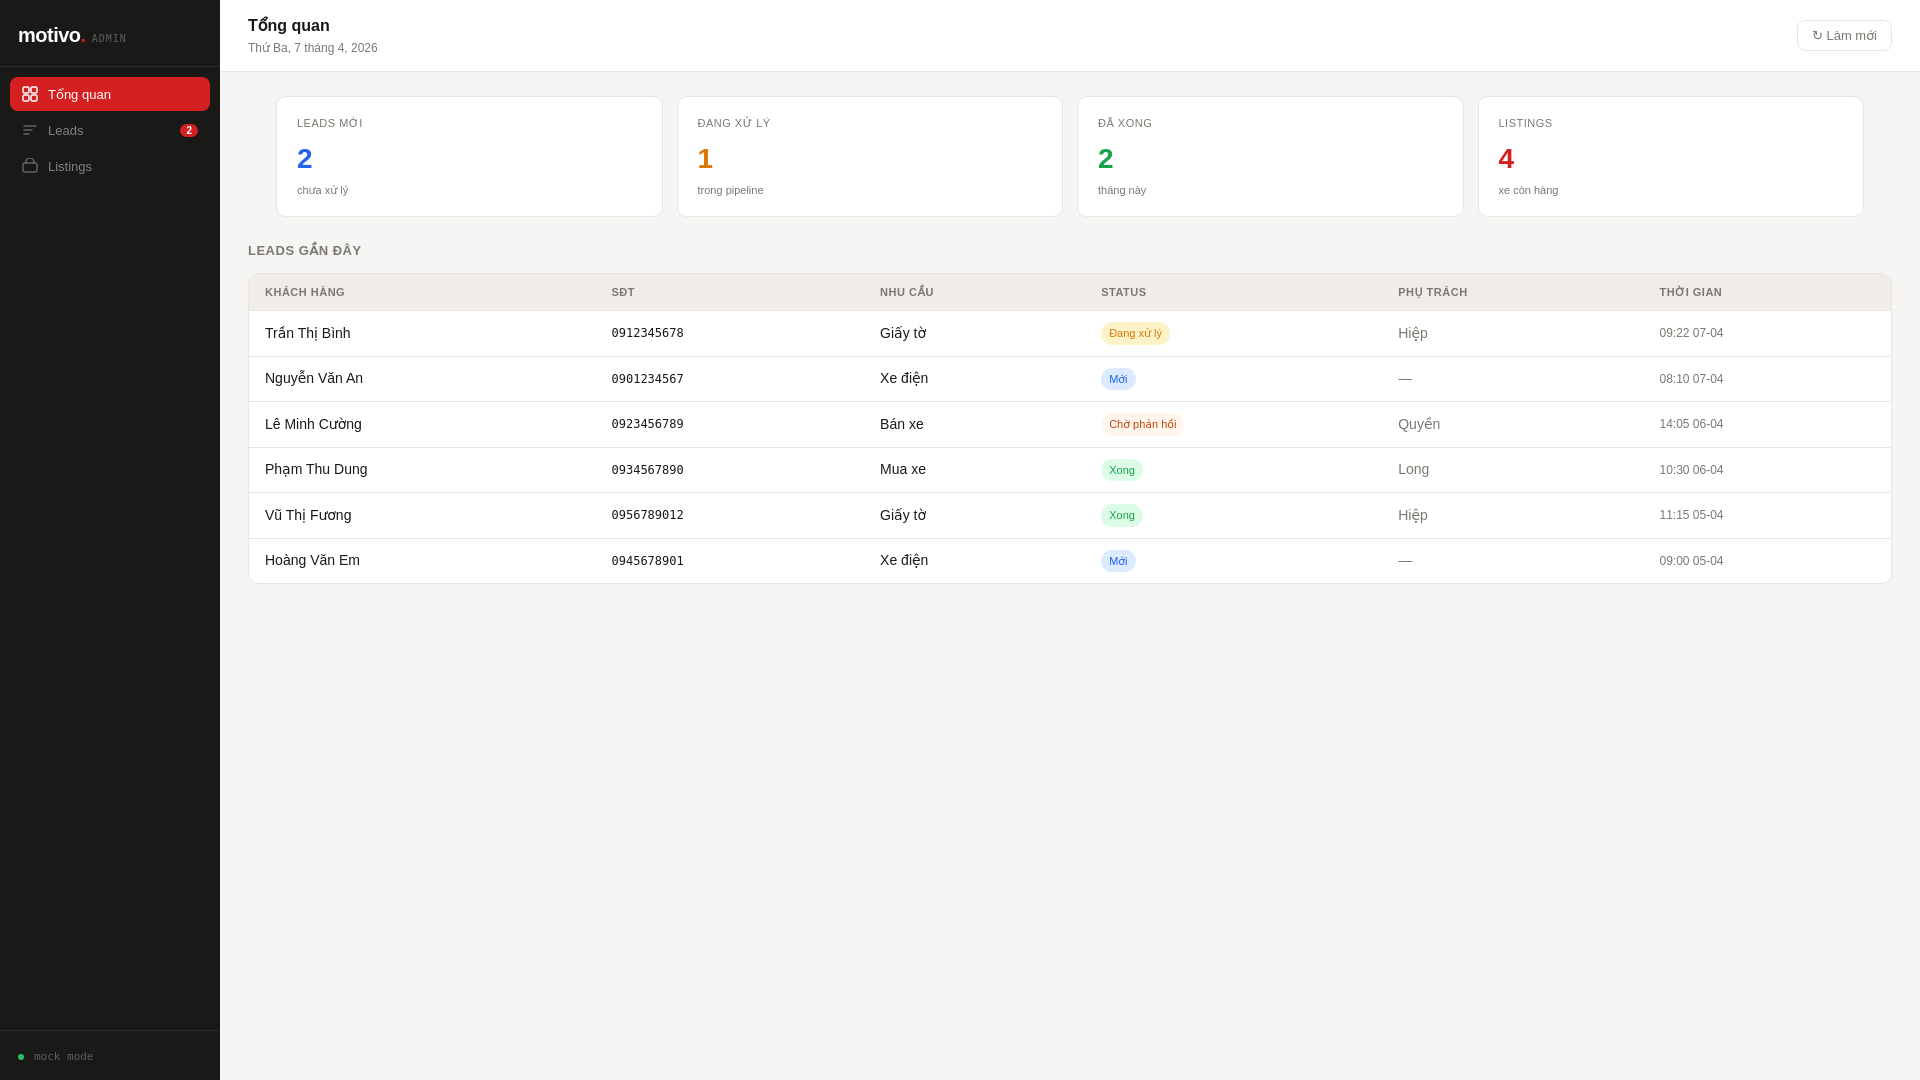Viewport: 1920px width, 1080px height.
Task: Click the Bán xe need cell
Action: (902, 424)
